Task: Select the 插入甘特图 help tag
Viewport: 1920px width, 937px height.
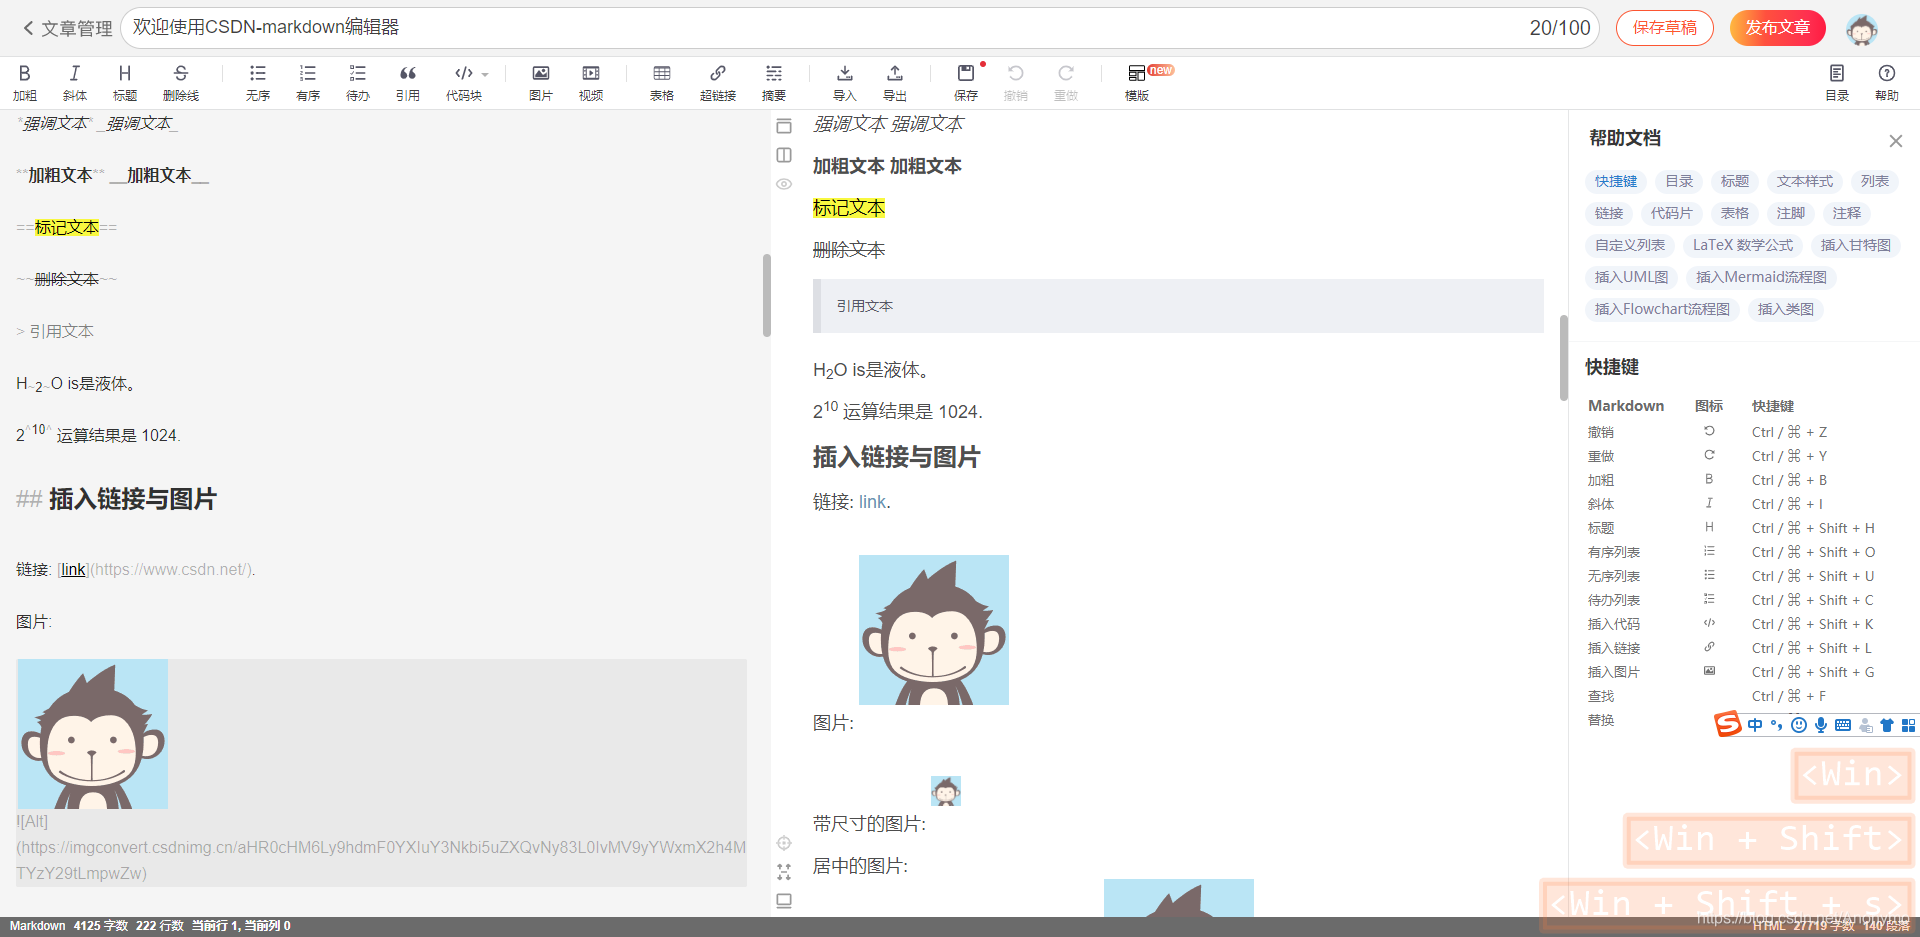Action: 1856,245
